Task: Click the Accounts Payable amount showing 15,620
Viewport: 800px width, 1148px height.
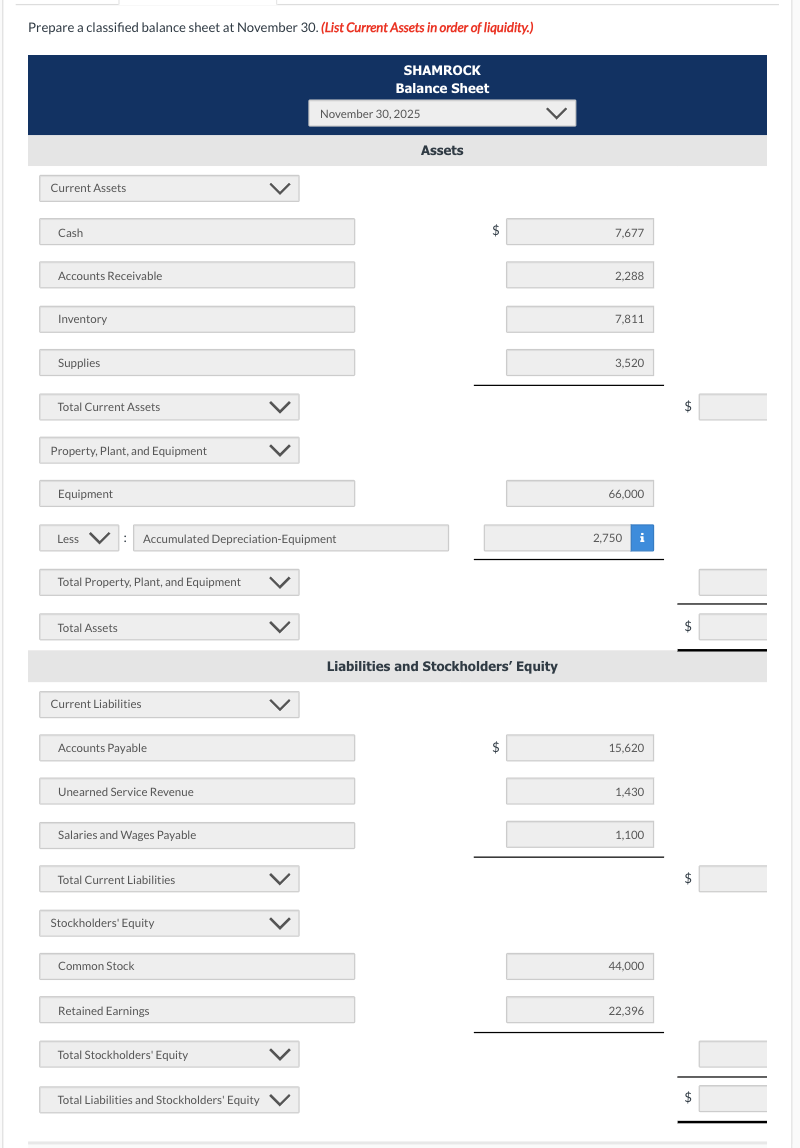Action: pos(580,747)
